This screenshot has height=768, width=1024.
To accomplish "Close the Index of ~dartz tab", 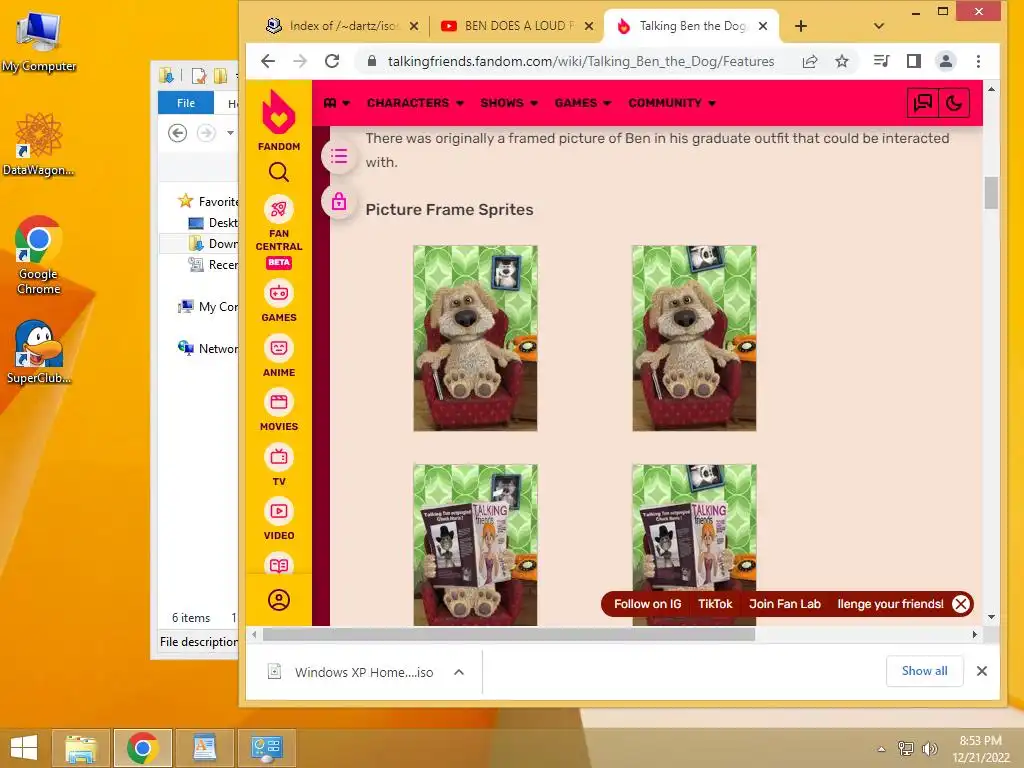I will click(413, 26).
